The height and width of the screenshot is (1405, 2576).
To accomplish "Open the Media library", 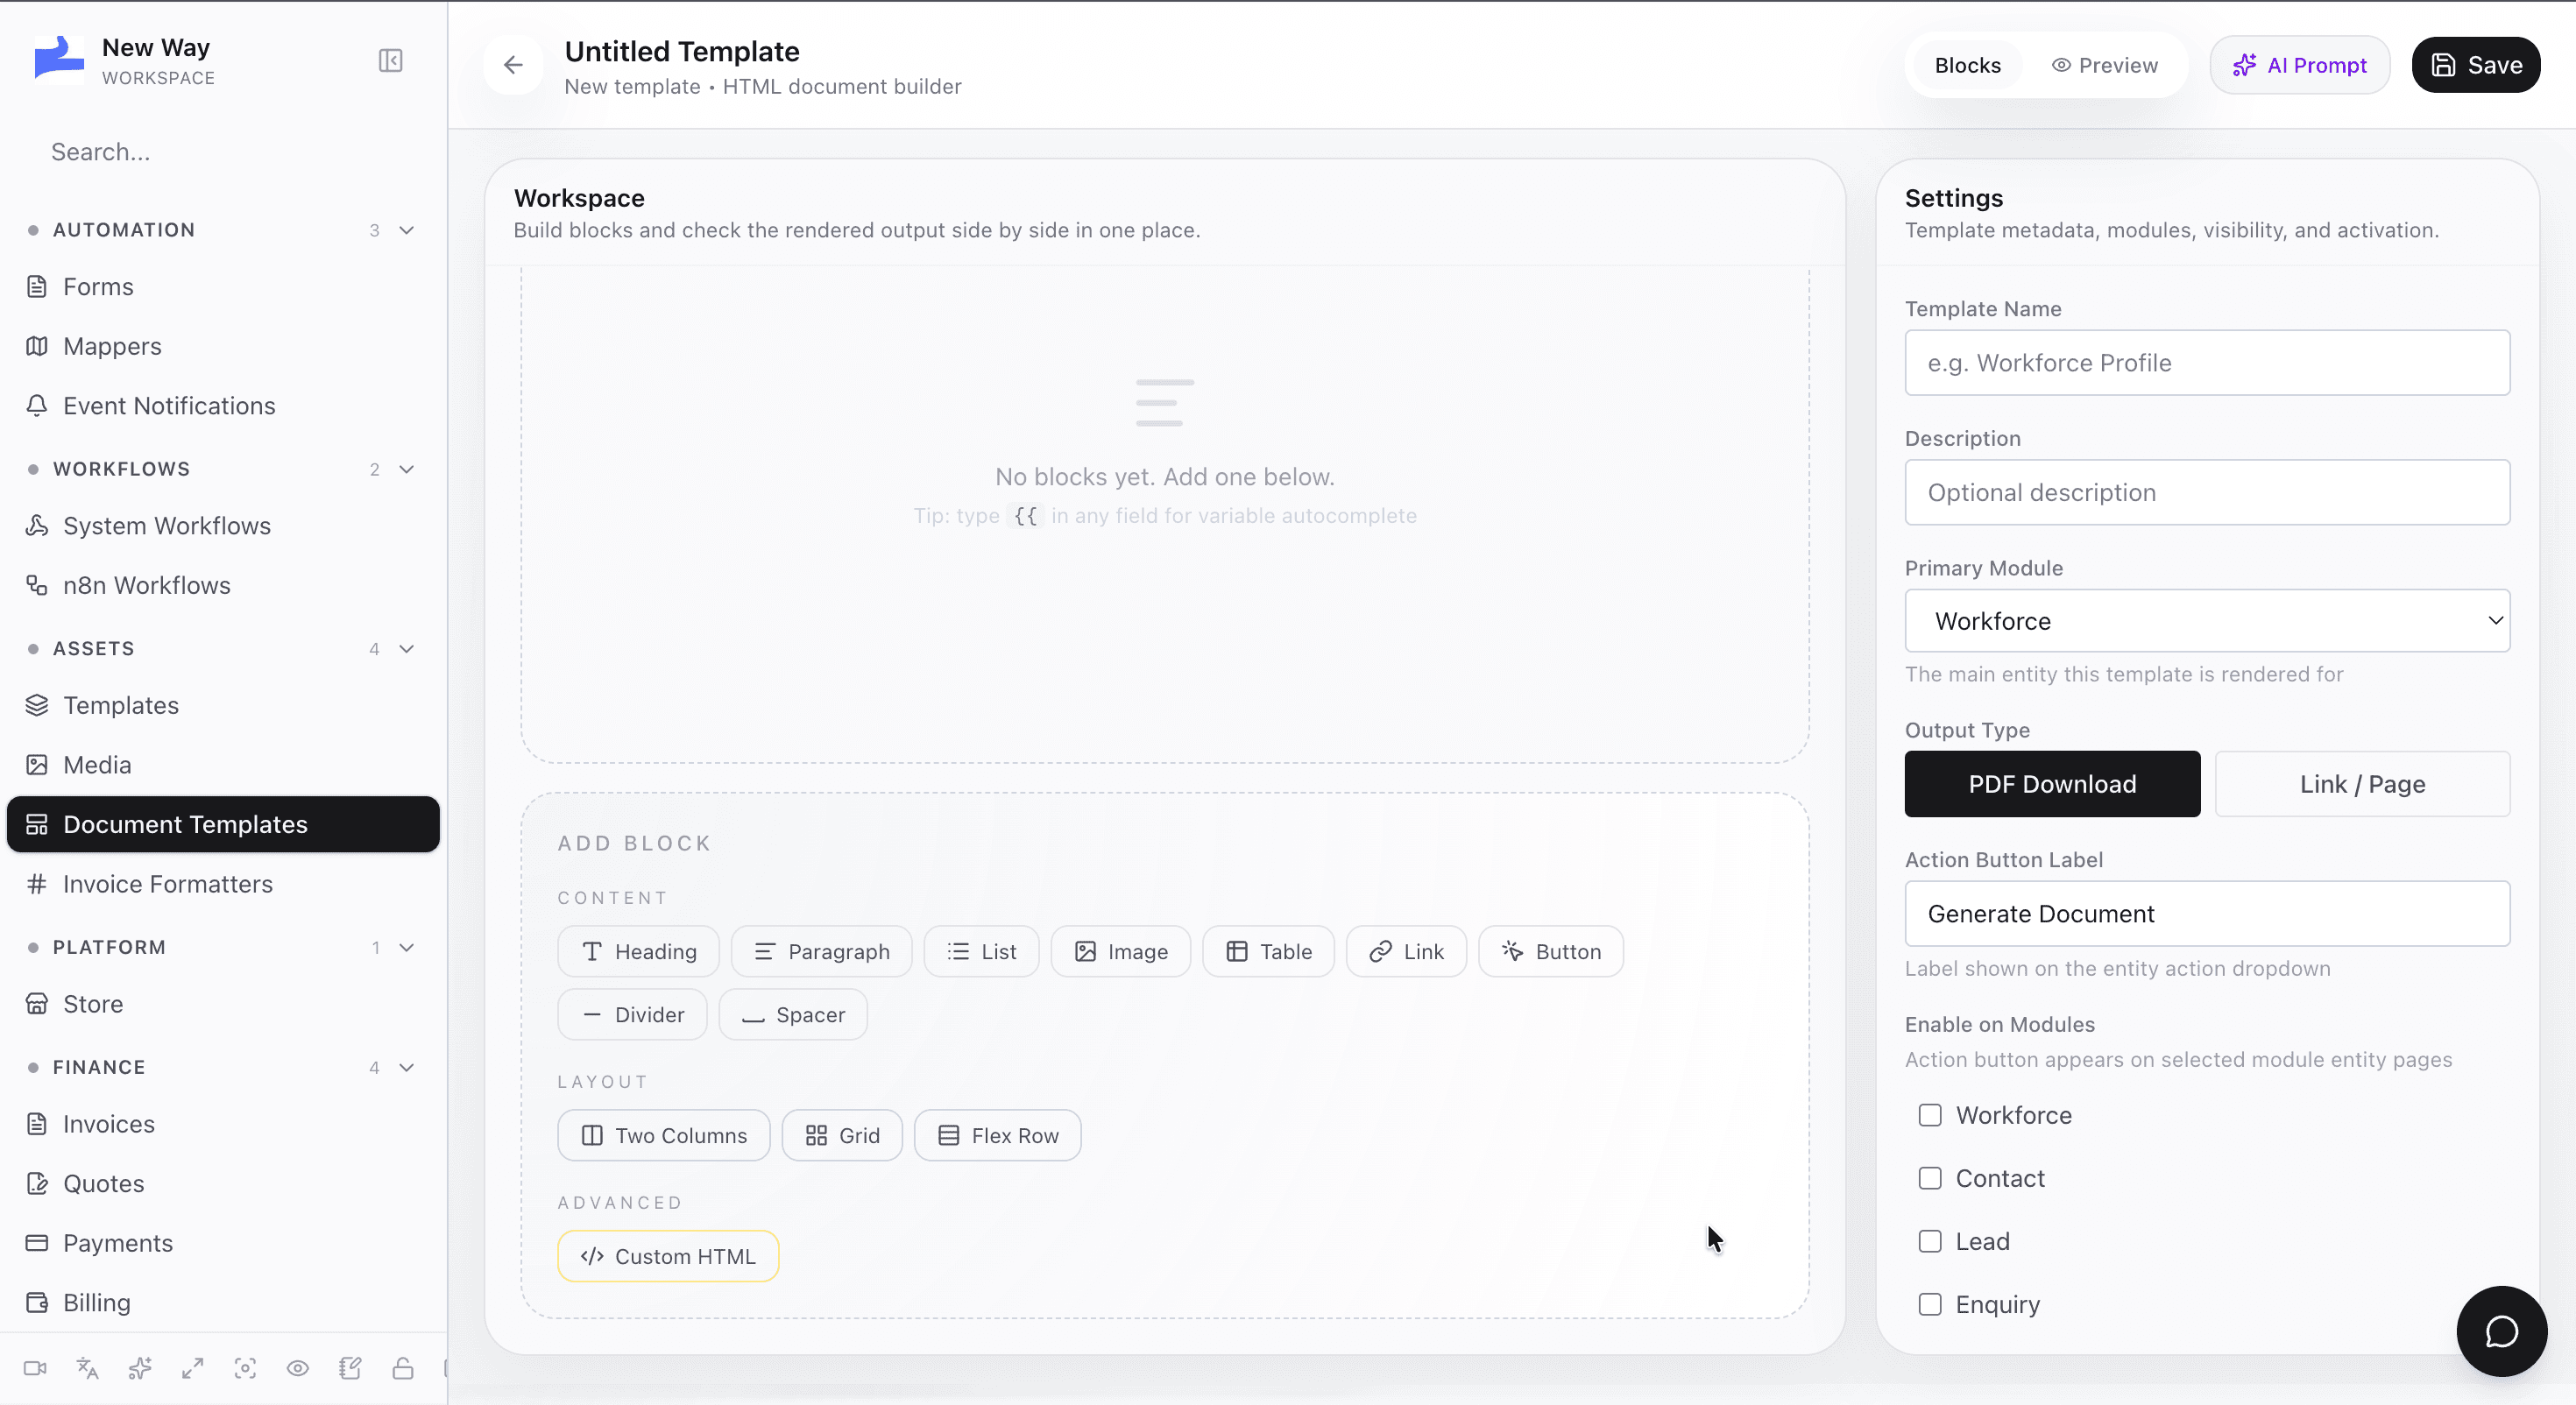I will pos(223,765).
